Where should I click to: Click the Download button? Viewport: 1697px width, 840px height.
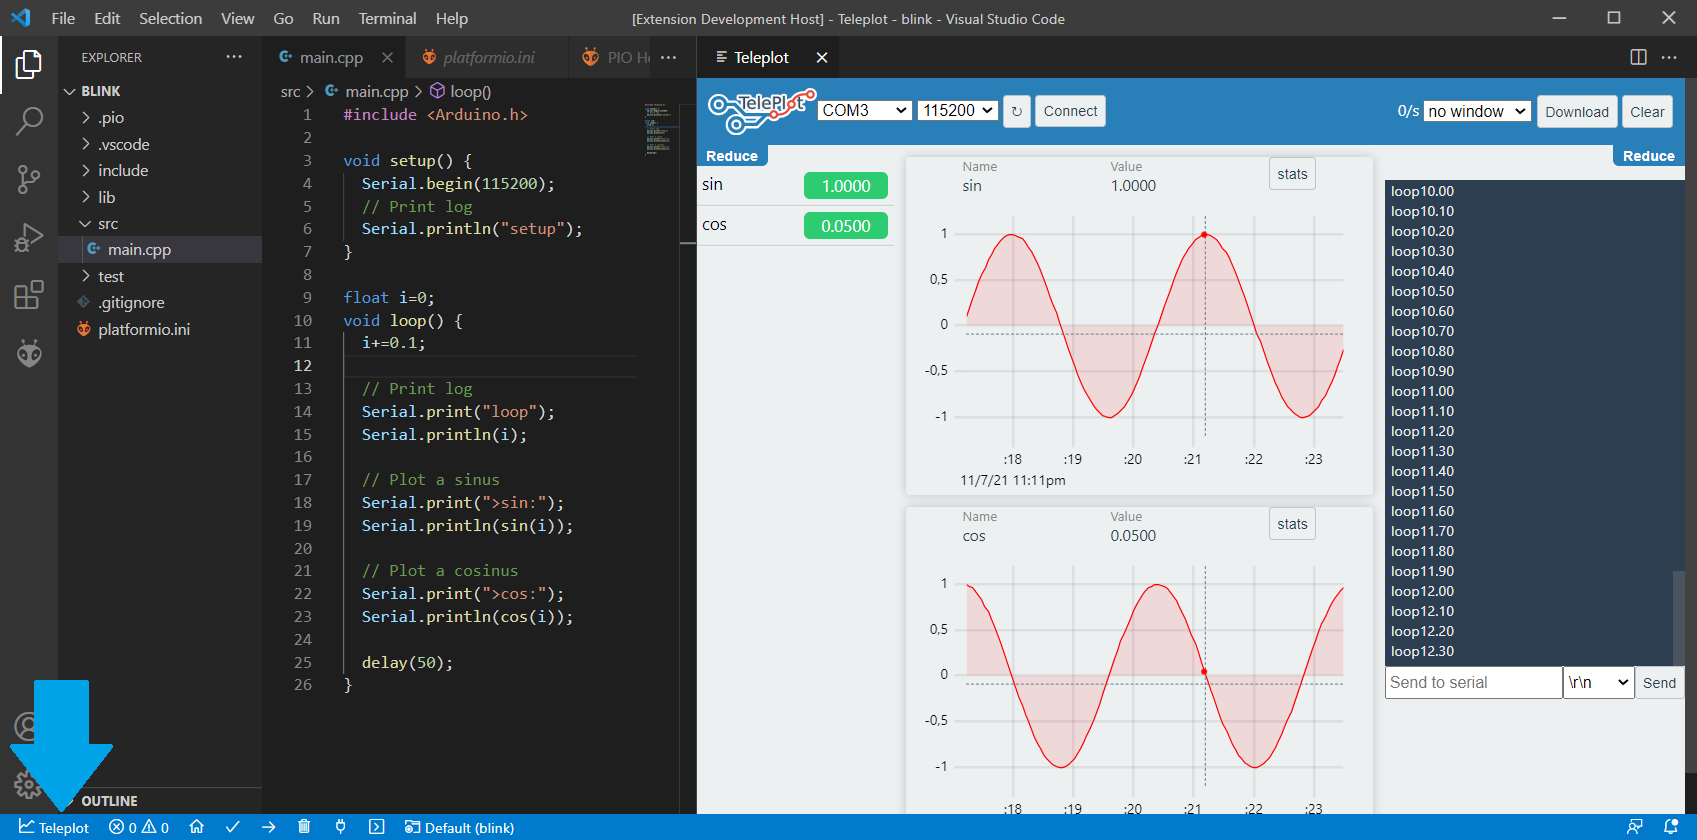1577,112
